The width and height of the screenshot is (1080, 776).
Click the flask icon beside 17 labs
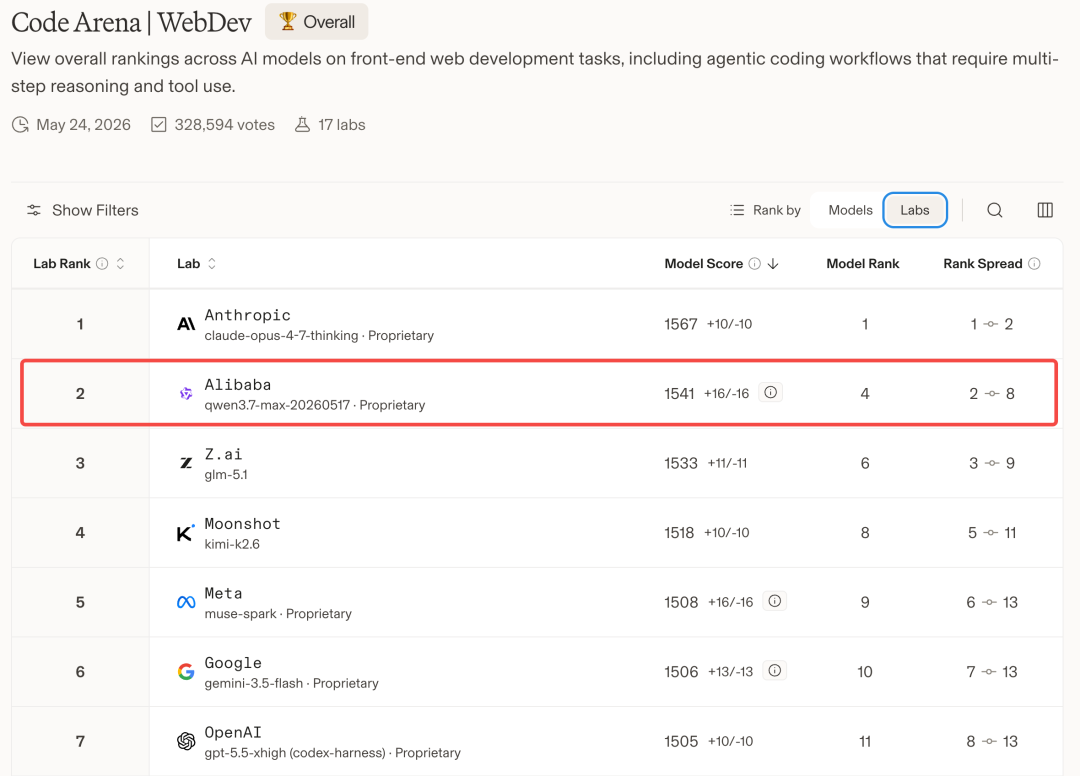(302, 125)
